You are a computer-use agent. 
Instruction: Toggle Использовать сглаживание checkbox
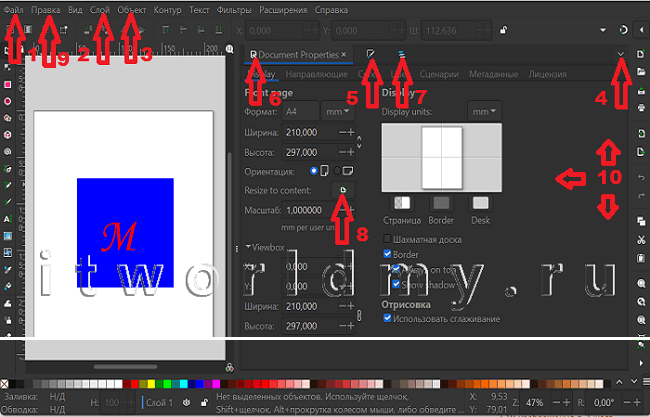(x=387, y=318)
